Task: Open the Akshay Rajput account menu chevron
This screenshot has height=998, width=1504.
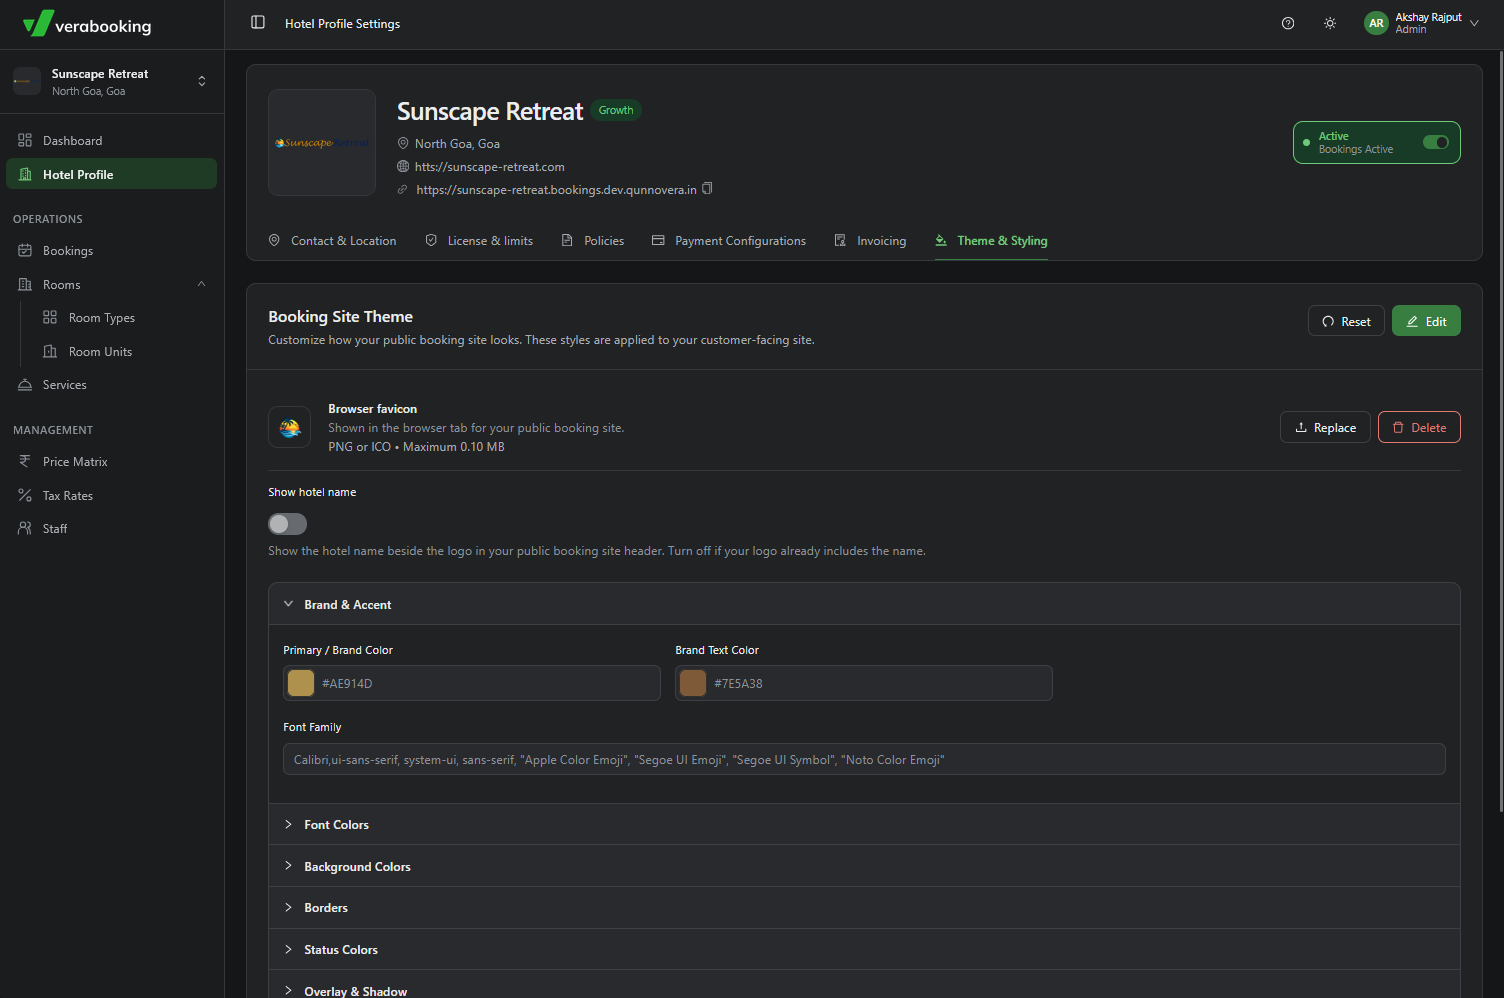Action: (x=1474, y=23)
